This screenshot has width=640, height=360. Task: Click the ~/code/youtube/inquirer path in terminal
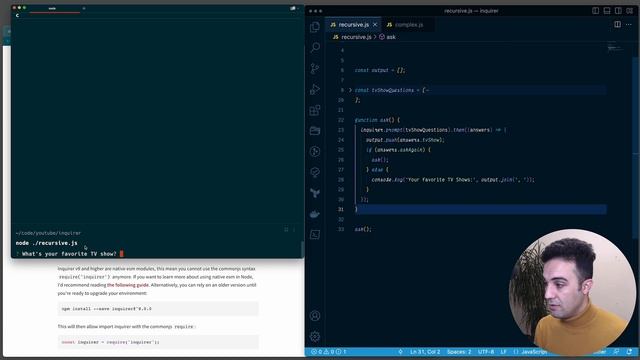[x=48, y=233]
